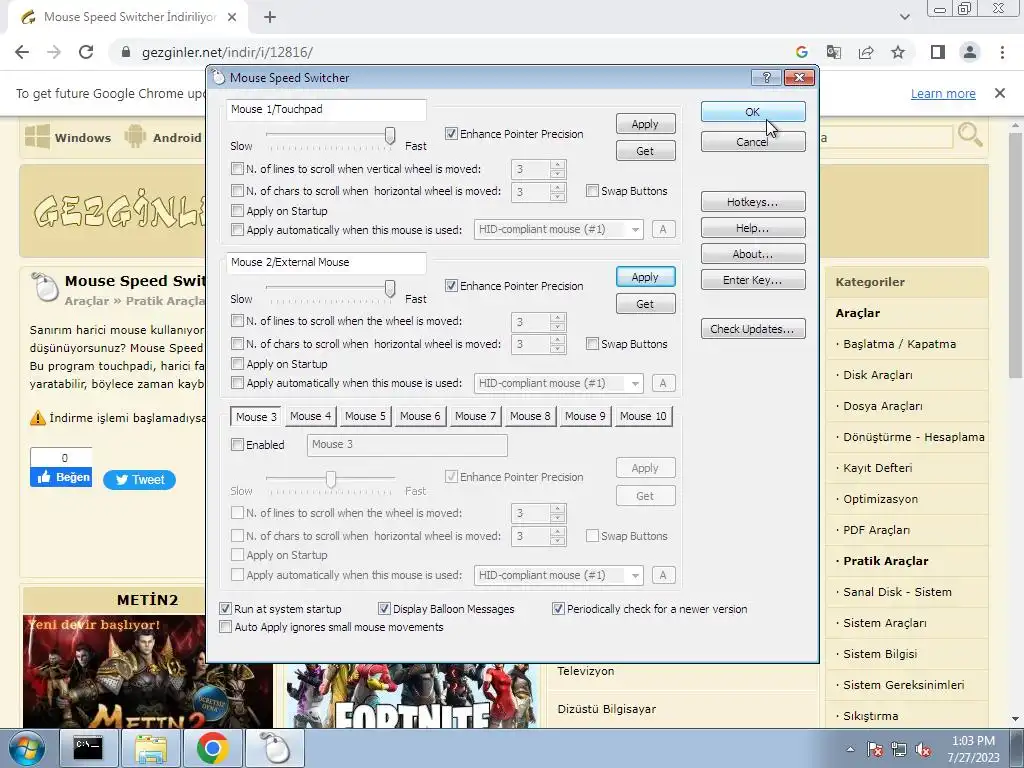1024x768 pixels.
Task: Click the dialog help question-mark button
Action: (x=767, y=78)
